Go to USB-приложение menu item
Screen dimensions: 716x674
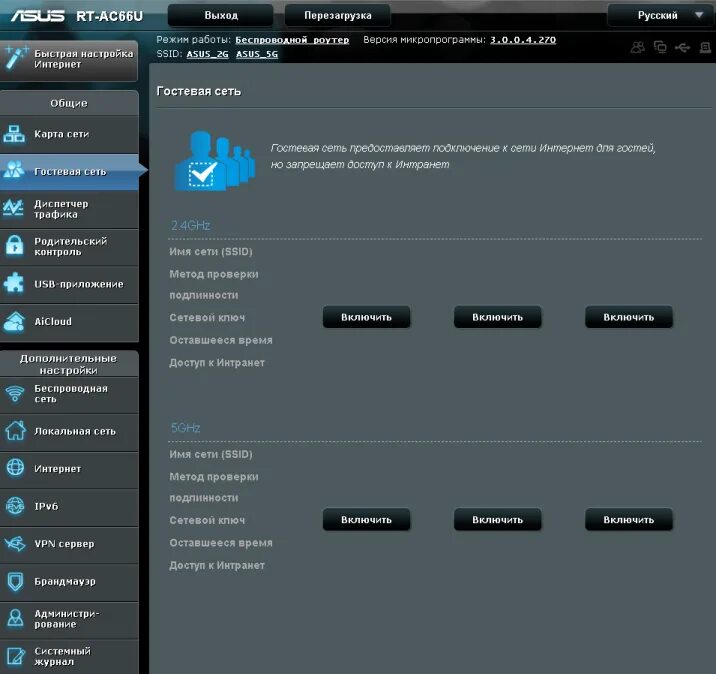(69, 284)
